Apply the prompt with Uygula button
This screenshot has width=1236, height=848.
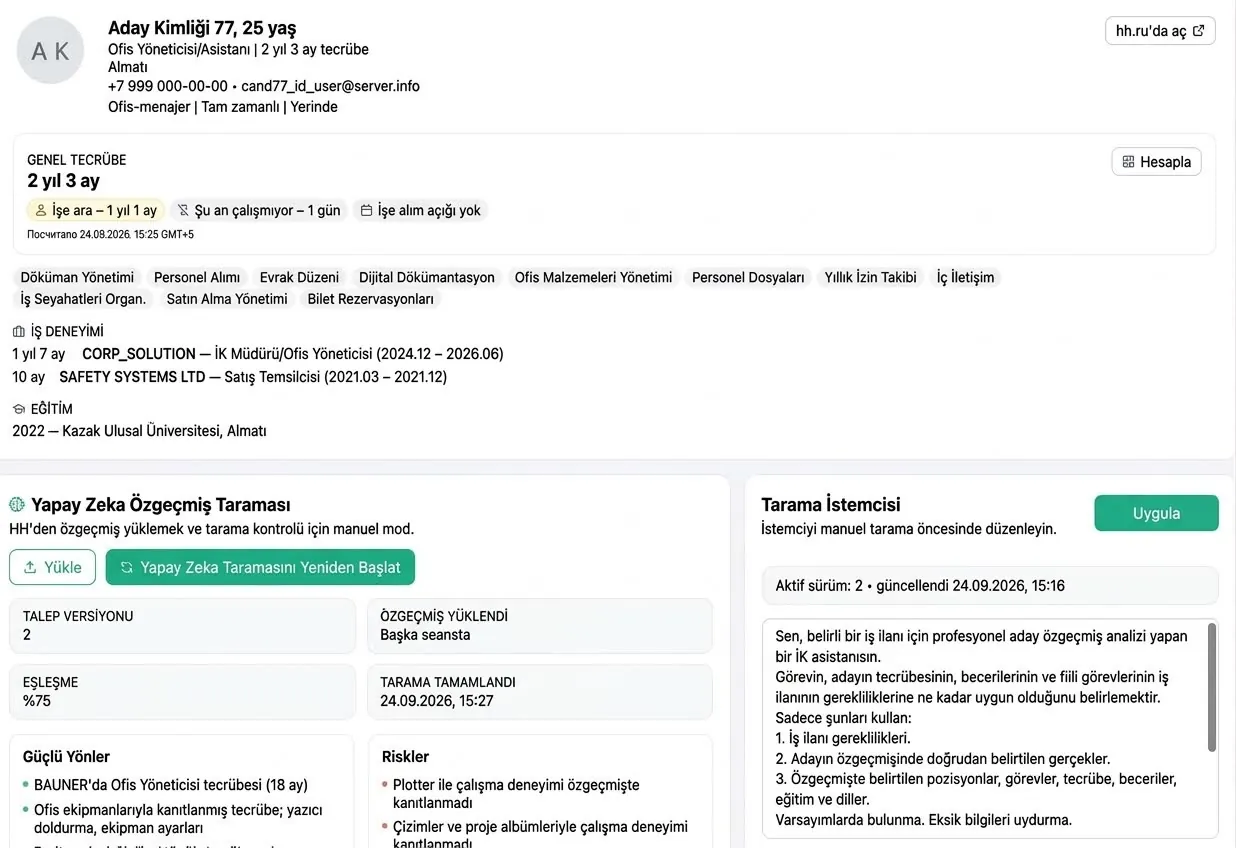pyautogui.click(x=1156, y=513)
